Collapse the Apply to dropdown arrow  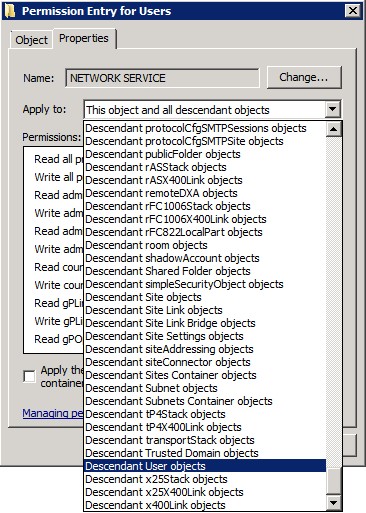332,109
